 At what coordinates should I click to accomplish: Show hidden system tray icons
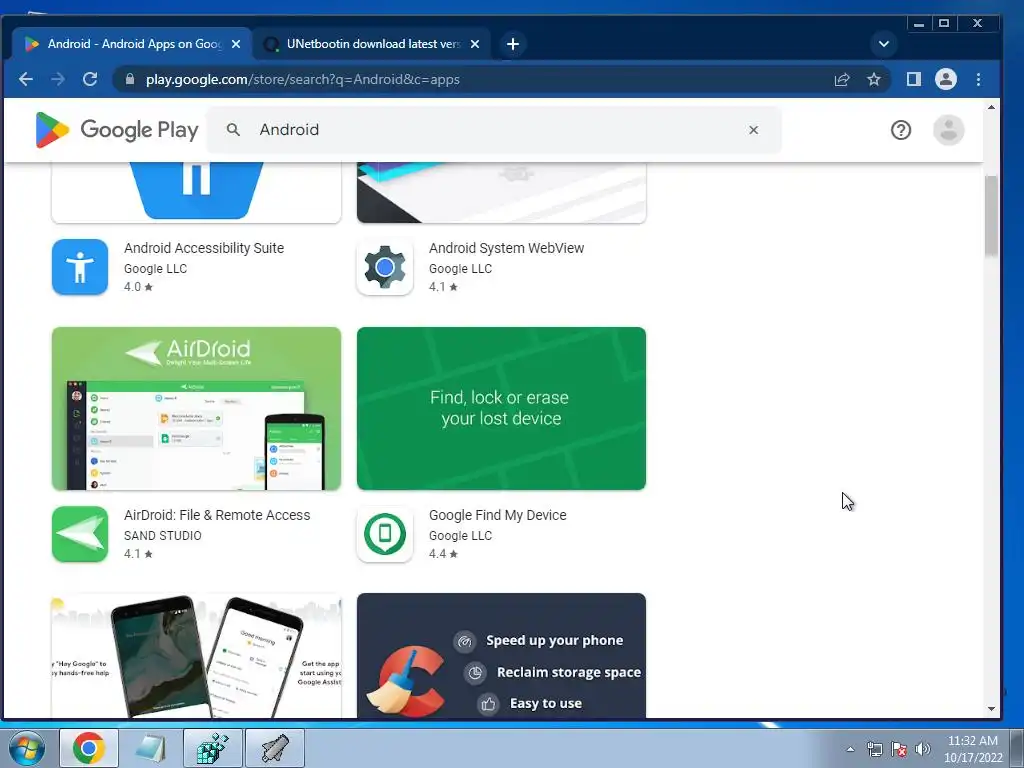(x=850, y=749)
